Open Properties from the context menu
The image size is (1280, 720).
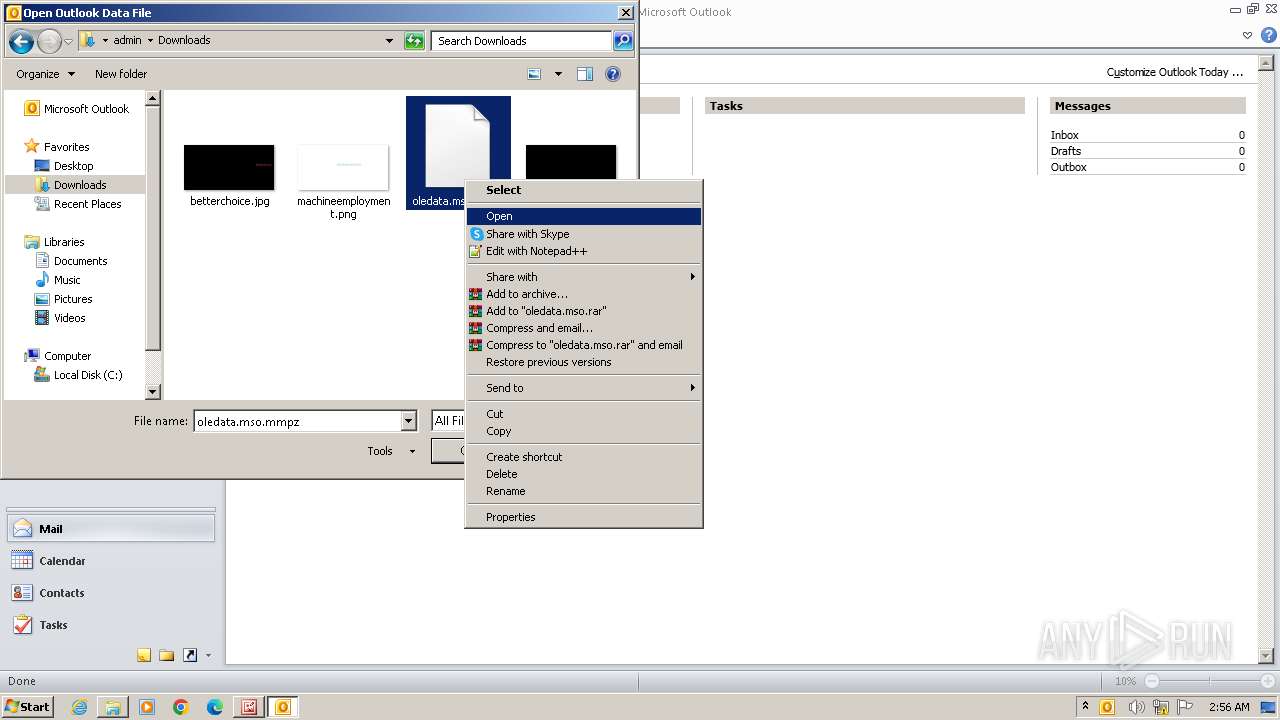click(584, 517)
